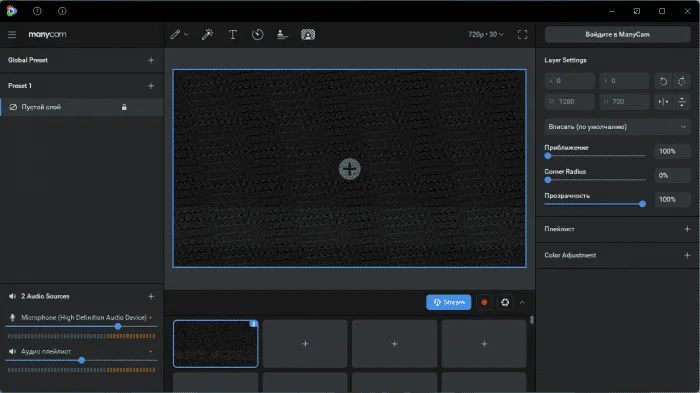Flip the layer horizontally
This screenshot has height=393, width=700.
pyautogui.click(x=663, y=102)
